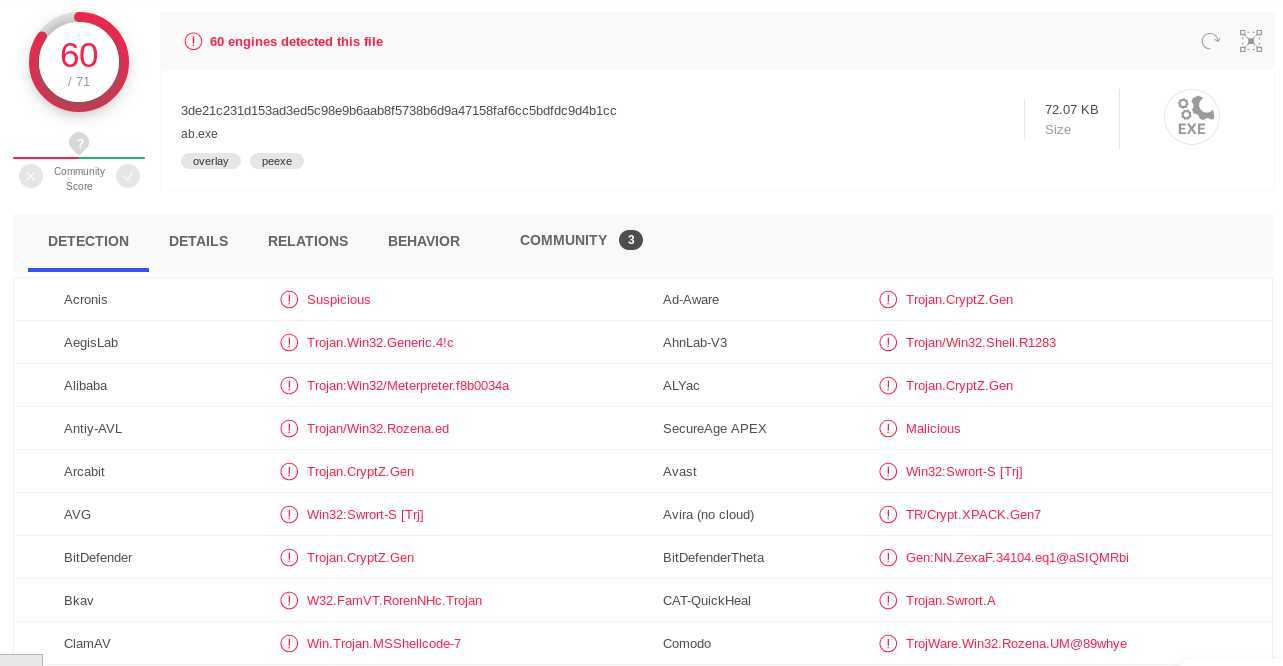Select the file hash text
Viewport: 1283px width, 666px height.
pyautogui.click(x=398, y=110)
